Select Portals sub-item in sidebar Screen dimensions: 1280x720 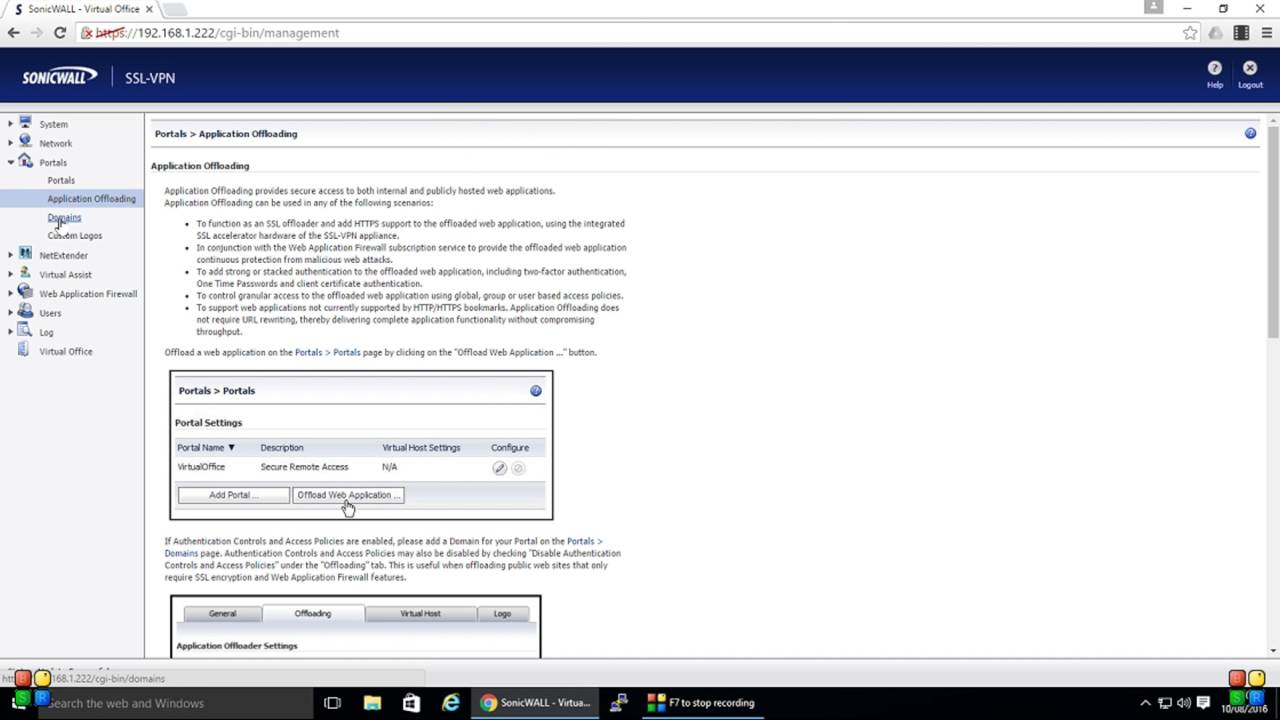click(61, 180)
